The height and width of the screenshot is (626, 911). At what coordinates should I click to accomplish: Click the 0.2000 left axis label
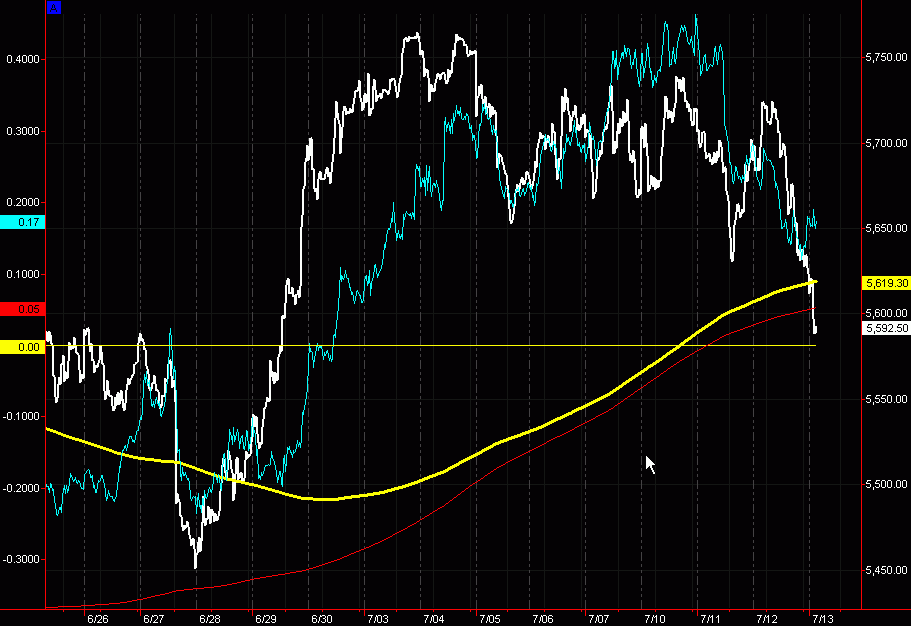(23, 202)
